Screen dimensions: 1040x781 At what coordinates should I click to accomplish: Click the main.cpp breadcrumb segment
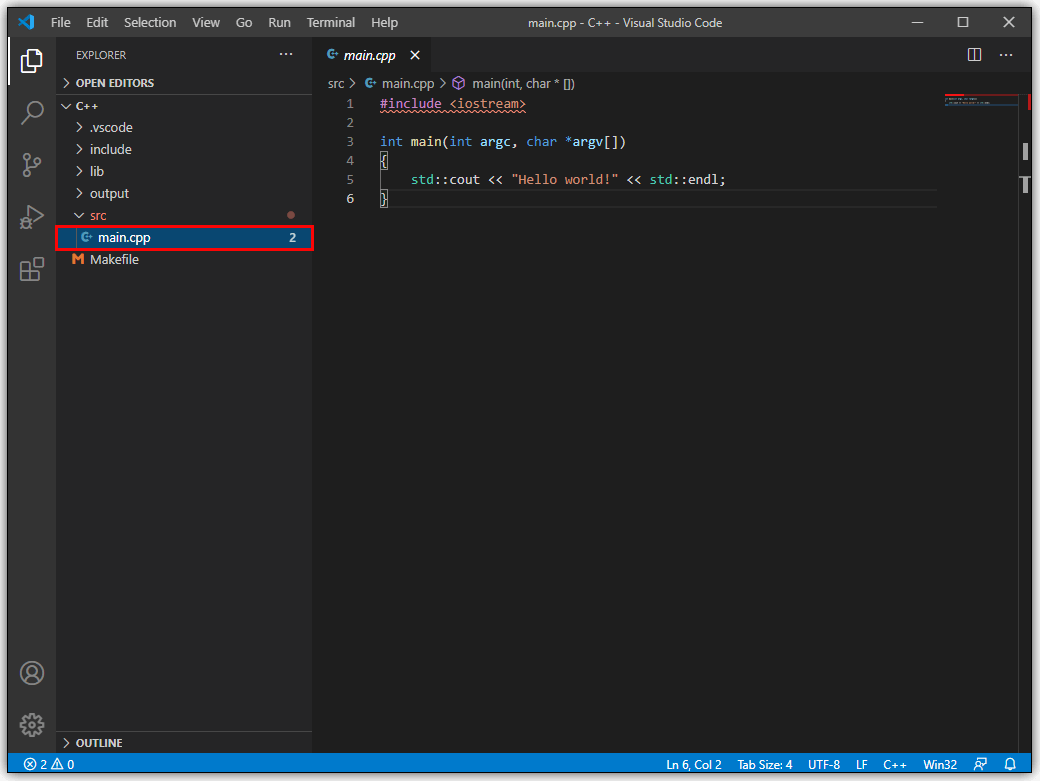pyautogui.click(x=399, y=84)
